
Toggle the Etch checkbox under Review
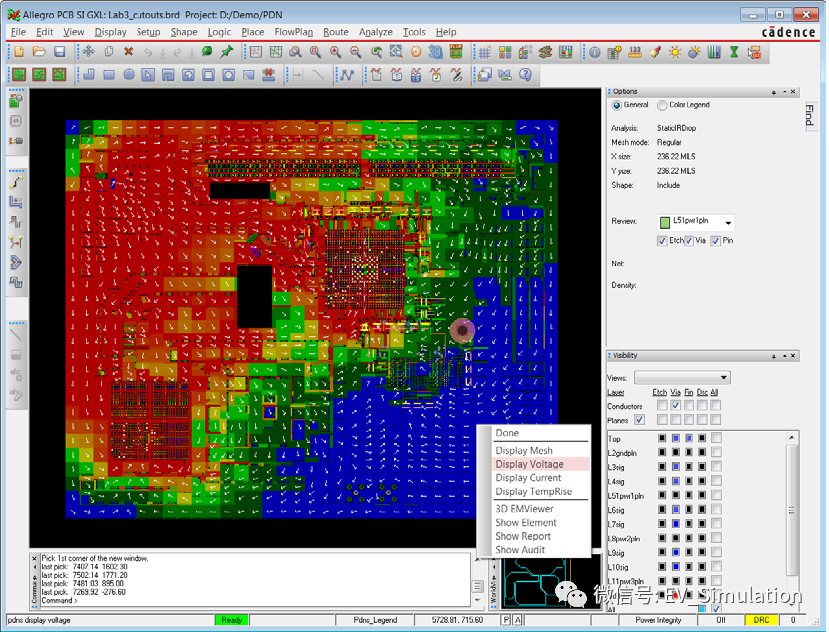point(662,241)
